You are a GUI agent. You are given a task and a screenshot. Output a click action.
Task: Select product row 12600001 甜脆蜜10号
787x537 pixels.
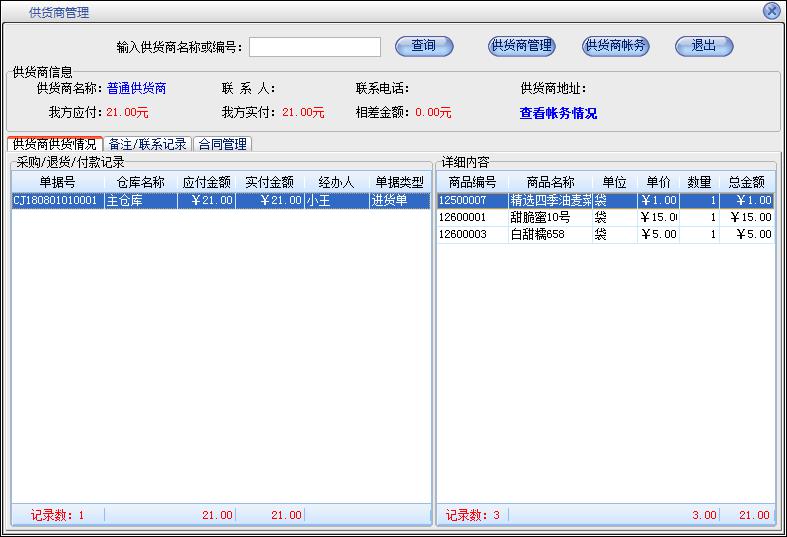click(540, 218)
